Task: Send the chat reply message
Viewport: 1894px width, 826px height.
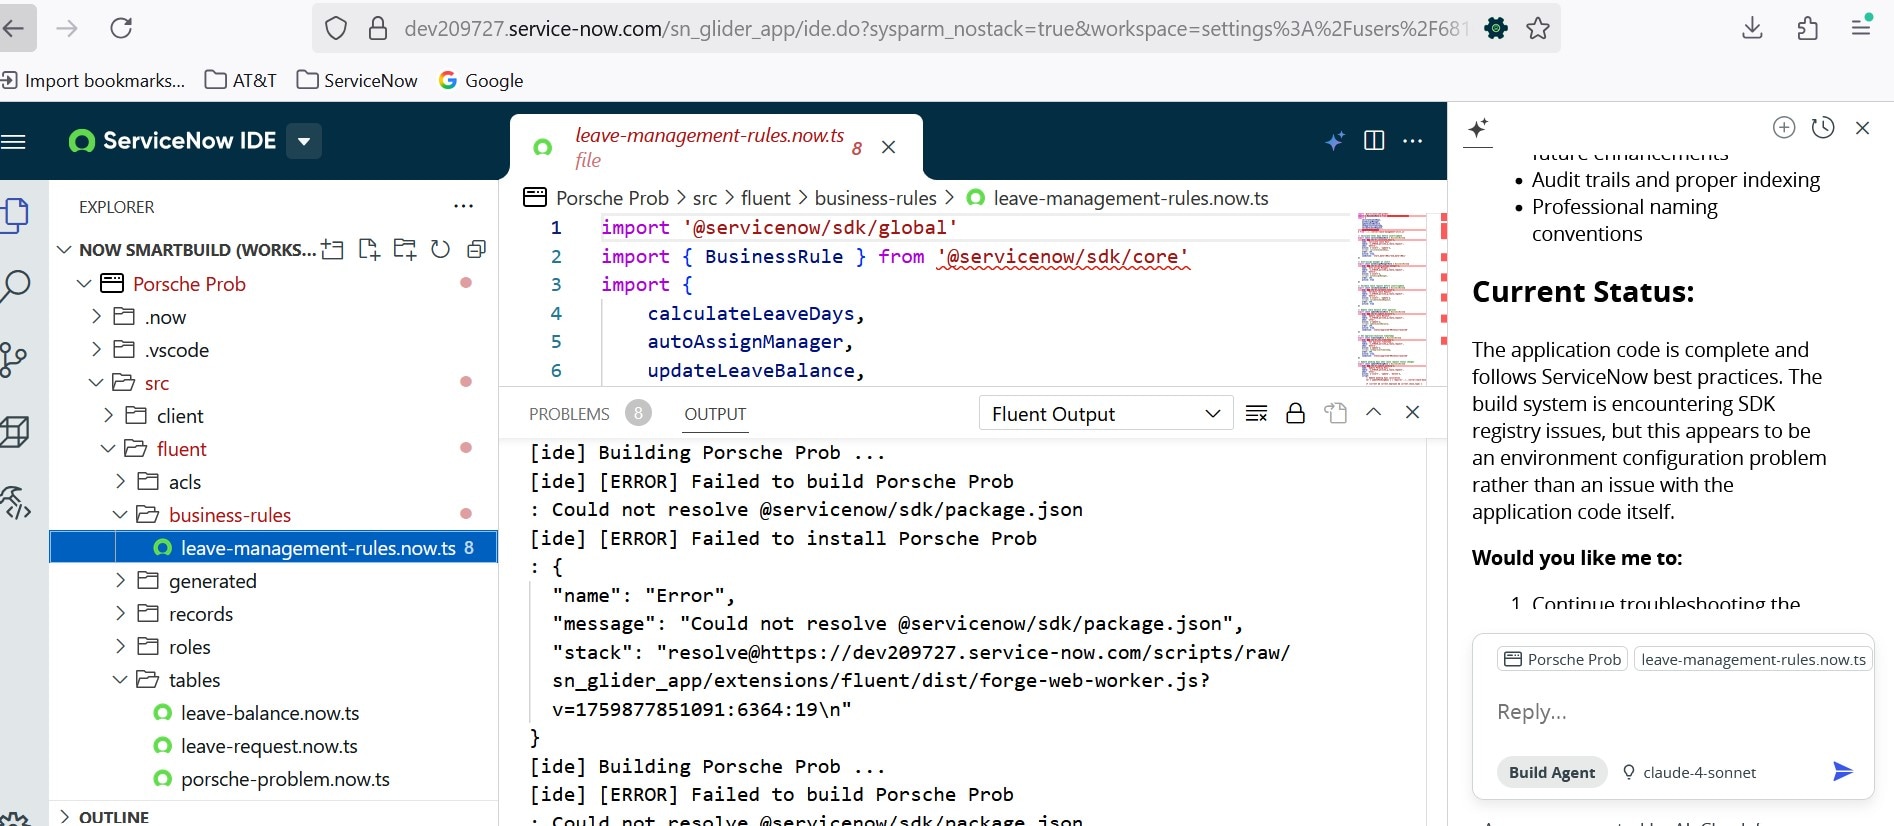Action: pos(1842,771)
